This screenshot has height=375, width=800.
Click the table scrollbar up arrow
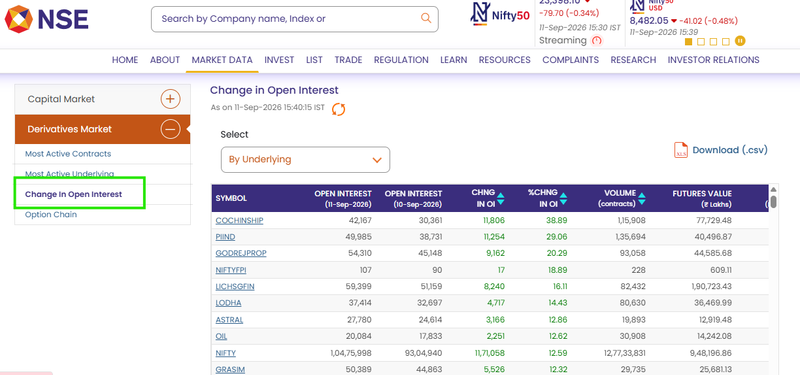pos(773,189)
